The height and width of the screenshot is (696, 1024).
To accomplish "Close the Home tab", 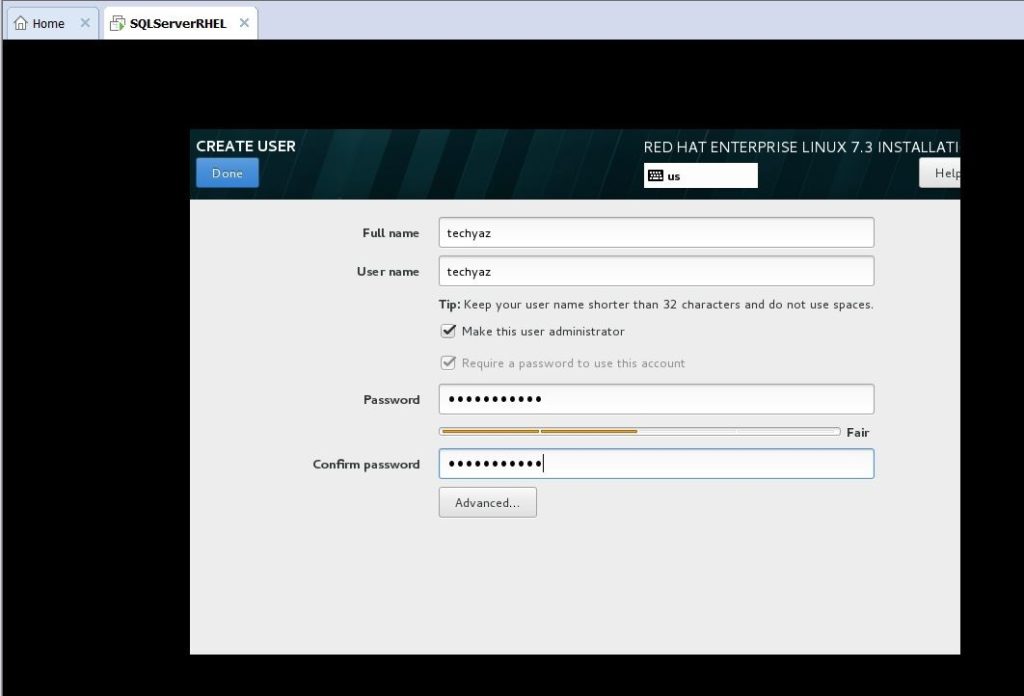I will [84, 23].
